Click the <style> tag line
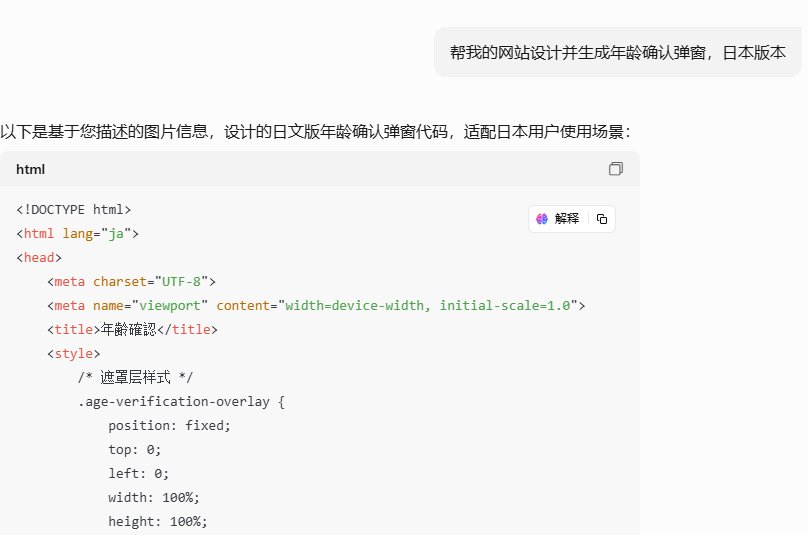 pos(74,354)
